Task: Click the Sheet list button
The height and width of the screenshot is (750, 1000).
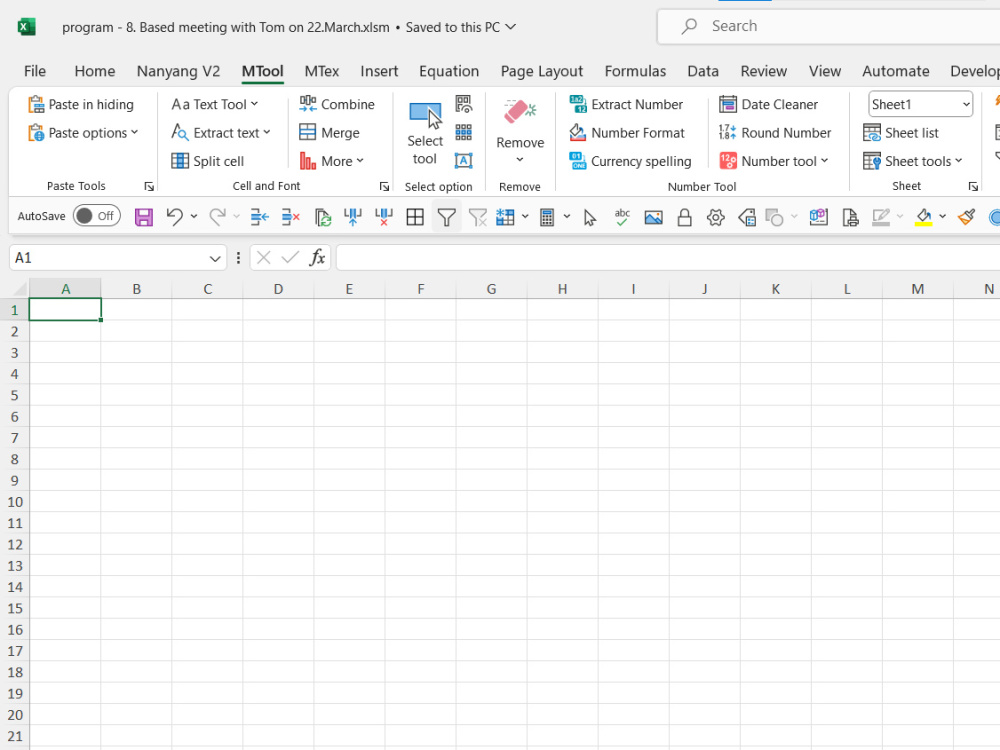Action: coord(901,133)
